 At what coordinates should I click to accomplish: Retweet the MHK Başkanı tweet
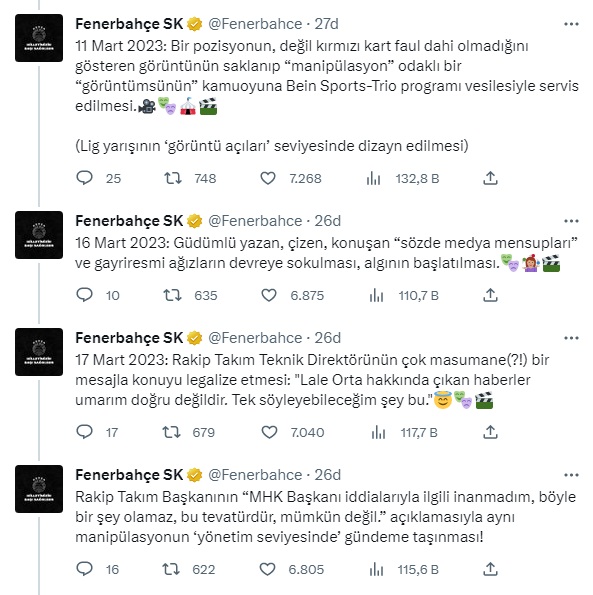tap(171, 569)
